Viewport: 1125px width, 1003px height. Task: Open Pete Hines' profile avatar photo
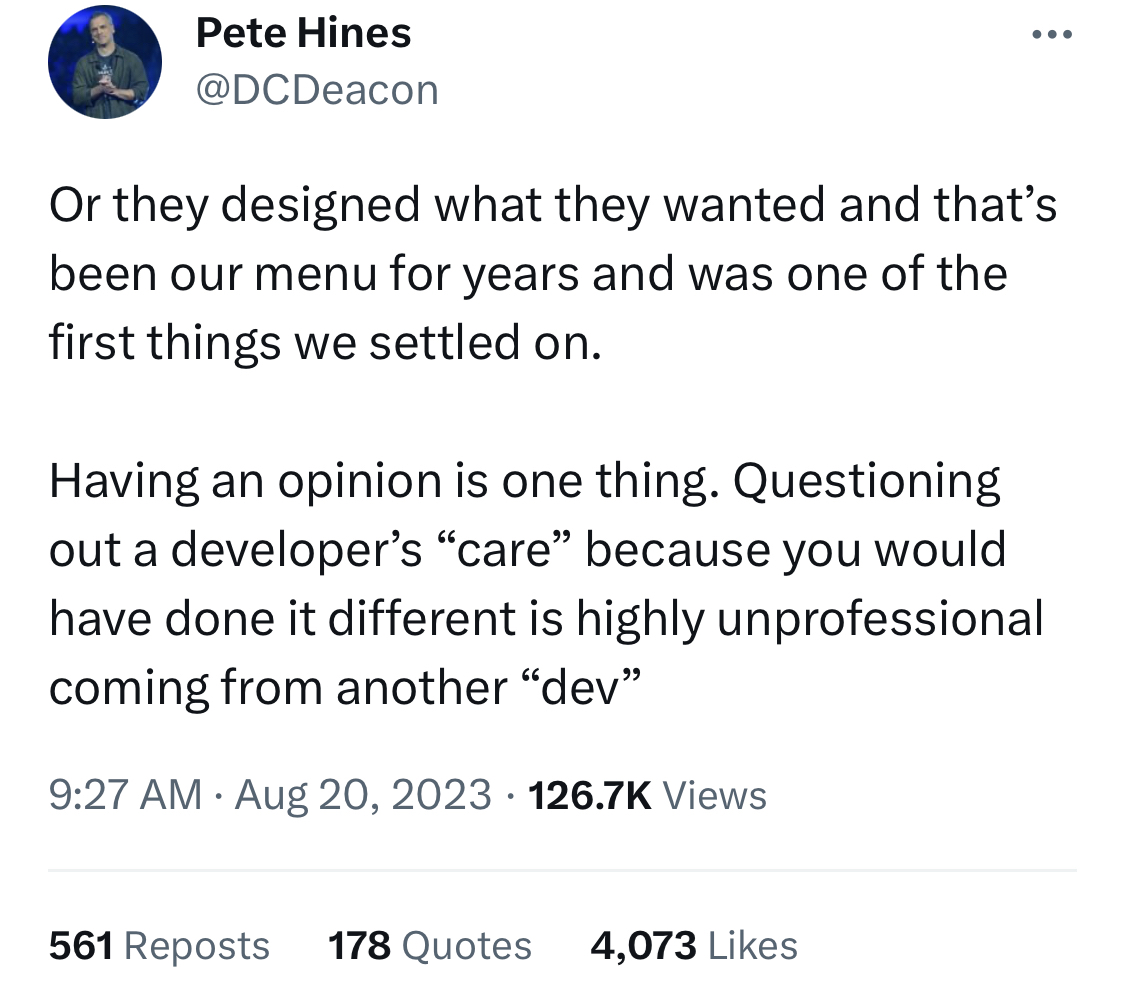tap(105, 62)
